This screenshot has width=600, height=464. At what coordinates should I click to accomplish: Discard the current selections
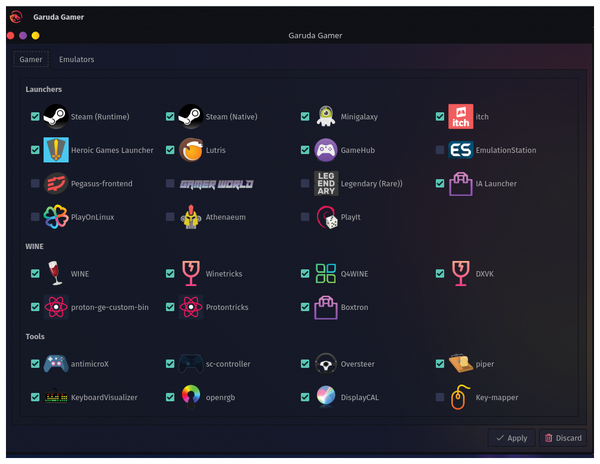click(x=563, y=438)
